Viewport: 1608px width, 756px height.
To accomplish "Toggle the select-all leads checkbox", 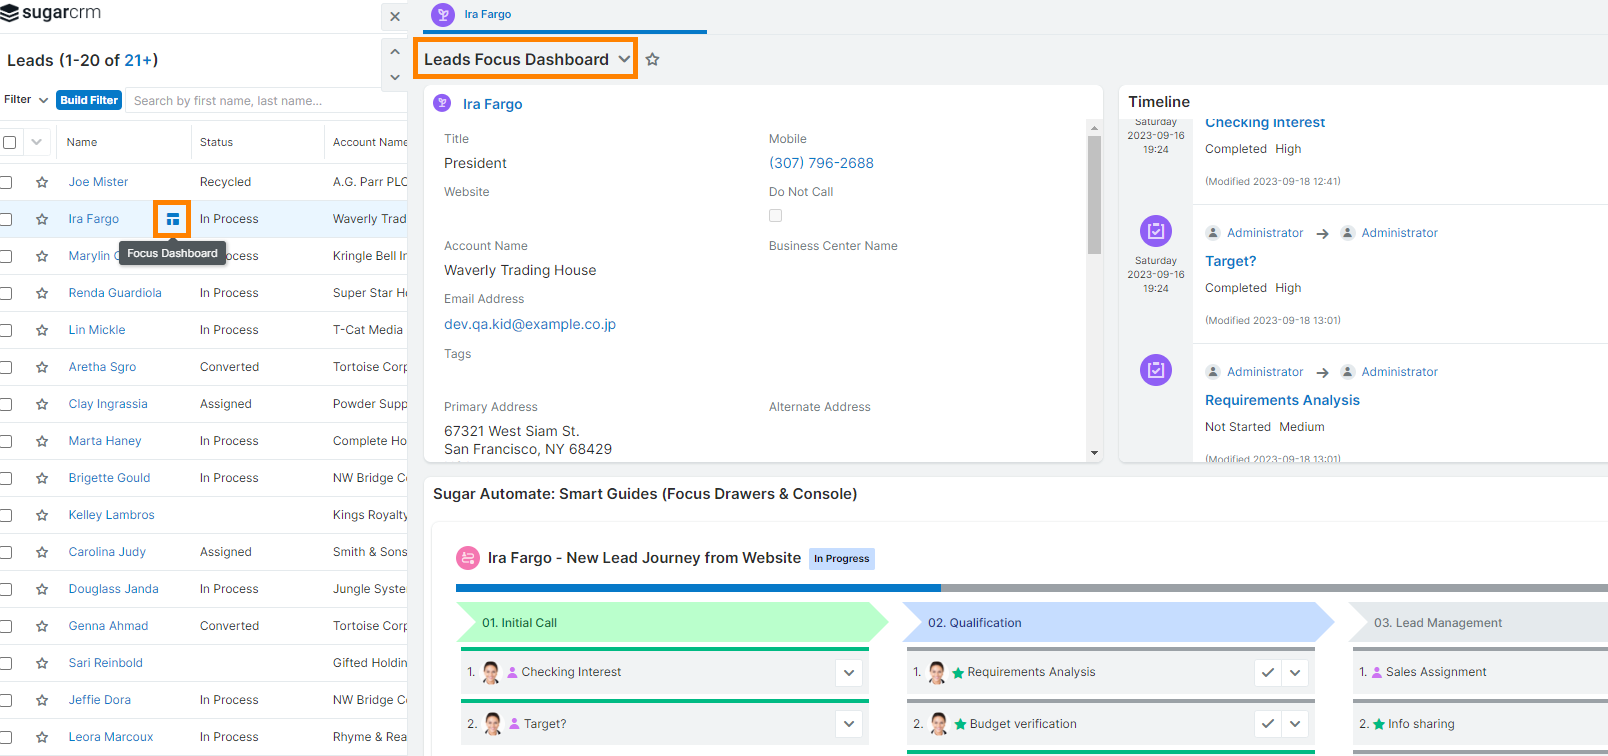I will (9, 142).
